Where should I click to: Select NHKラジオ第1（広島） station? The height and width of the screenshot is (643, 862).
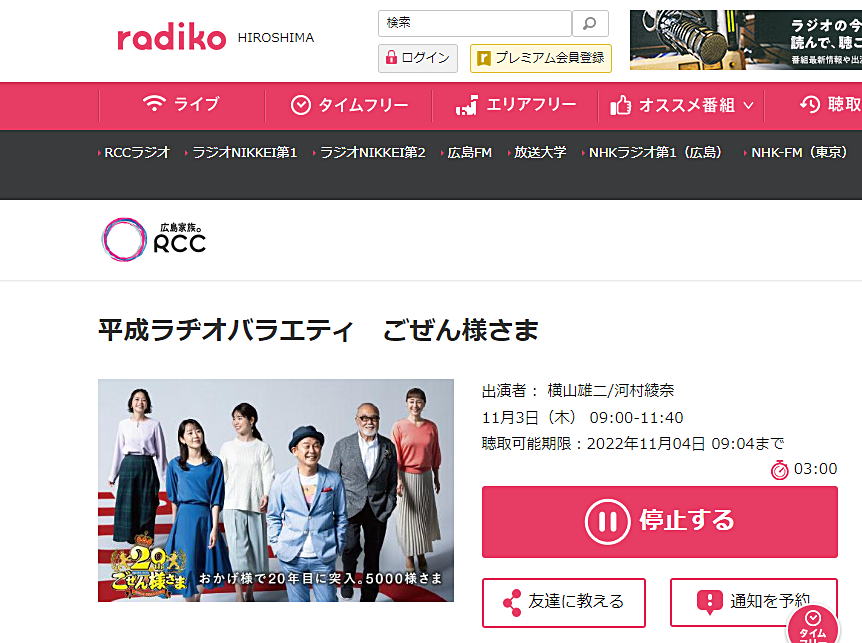click(653, 152)
